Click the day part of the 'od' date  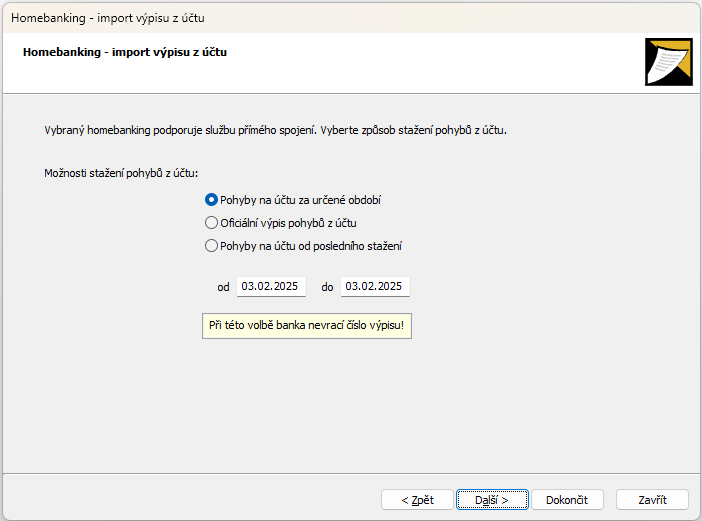[248, 287]
